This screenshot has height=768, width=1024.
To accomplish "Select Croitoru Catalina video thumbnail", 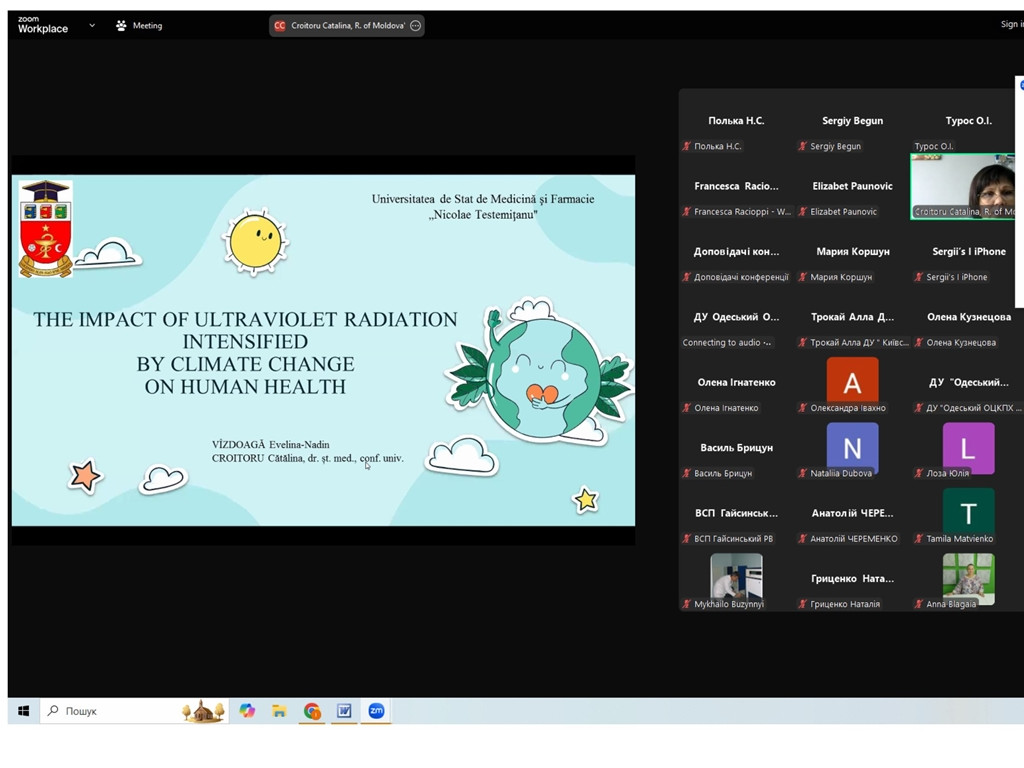I will (x=963, y=186).
